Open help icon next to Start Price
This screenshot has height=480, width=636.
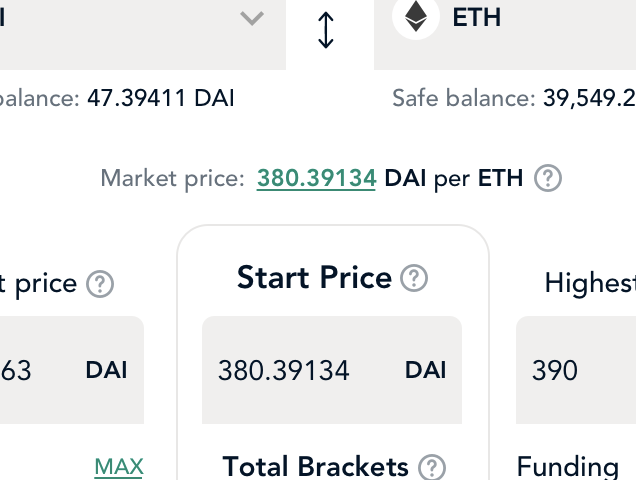click(x=414, y=278)
